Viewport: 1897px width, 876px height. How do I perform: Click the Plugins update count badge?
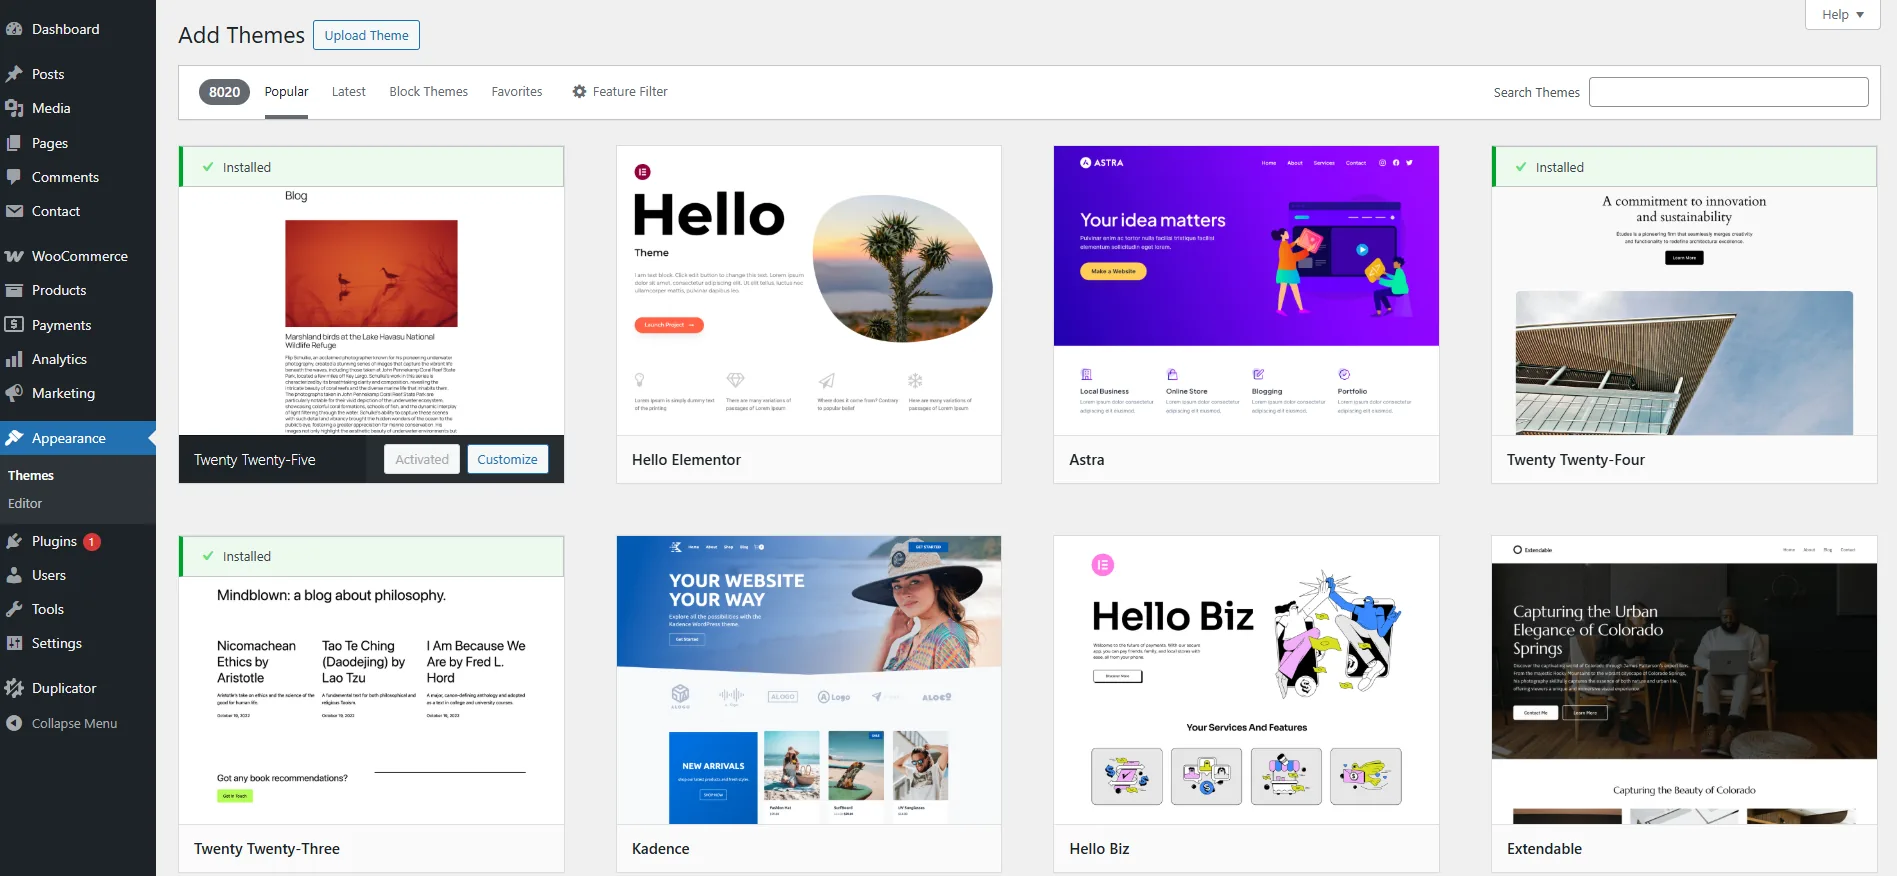(92, 541)
